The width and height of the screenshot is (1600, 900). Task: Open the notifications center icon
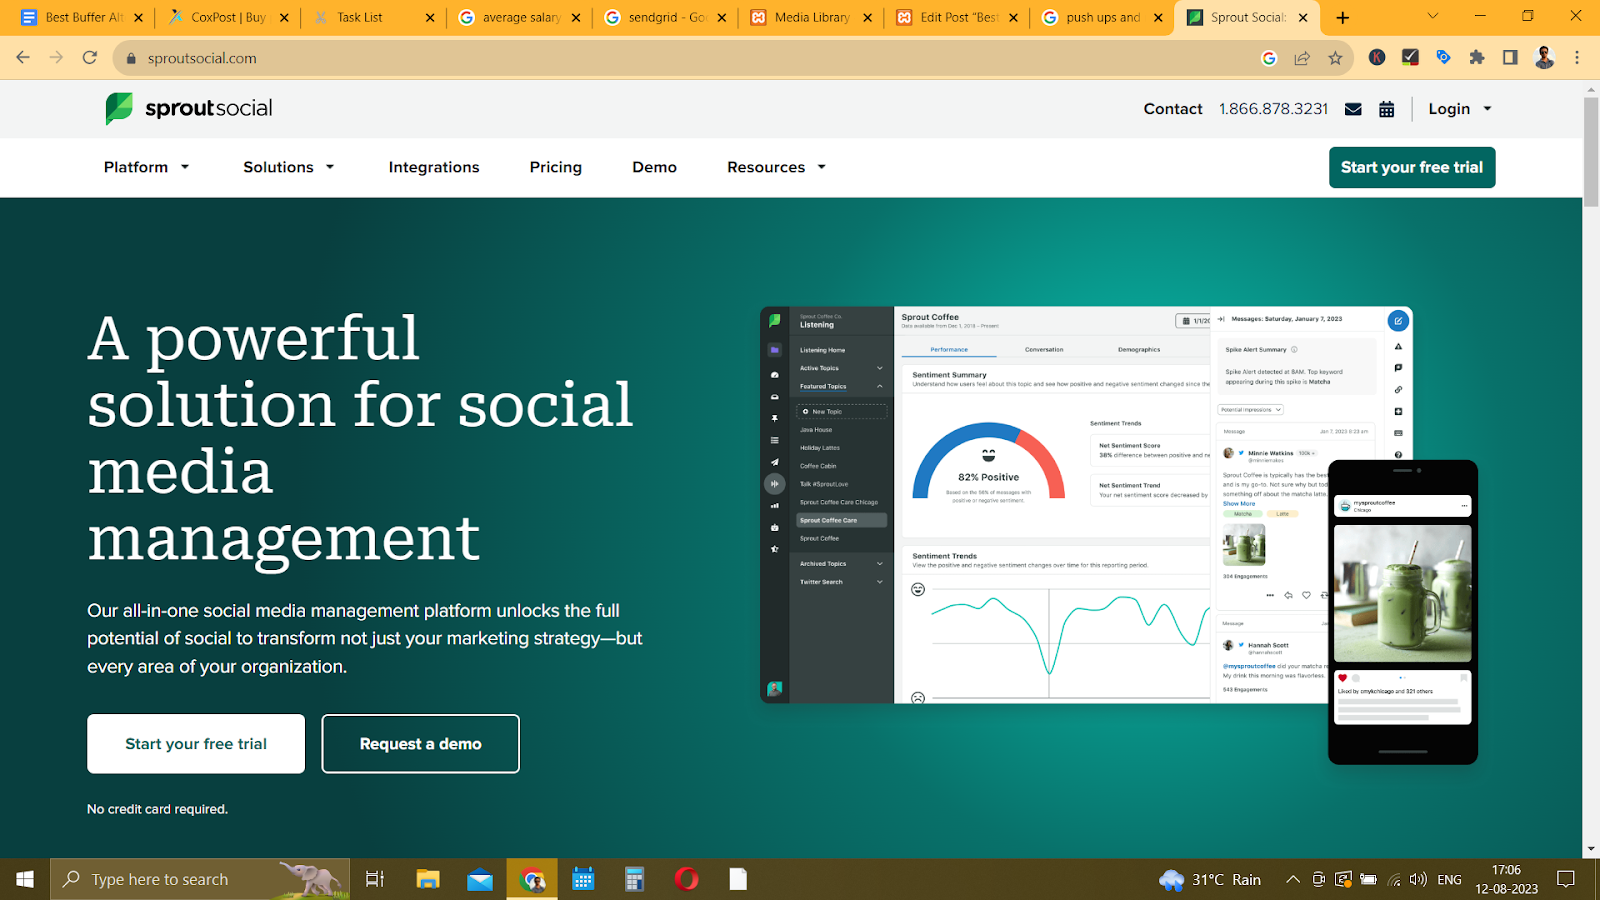pyautogui.click(x=1566, y=879)
